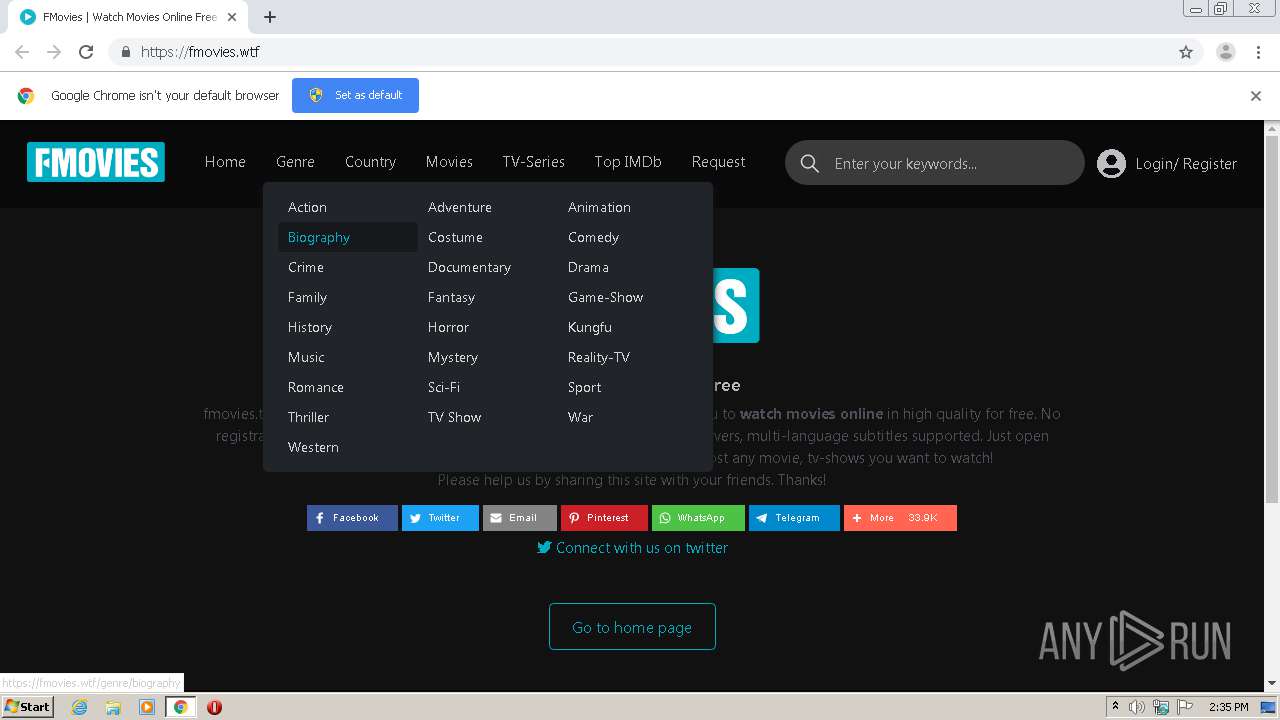Click the Opera taskbar icon
Screen dimensions: 1280x720
click(x=214, y=707)
